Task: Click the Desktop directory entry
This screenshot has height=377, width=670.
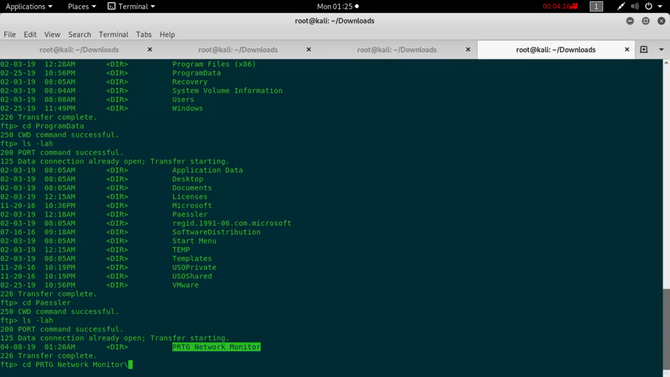Action: pos(188,179)
